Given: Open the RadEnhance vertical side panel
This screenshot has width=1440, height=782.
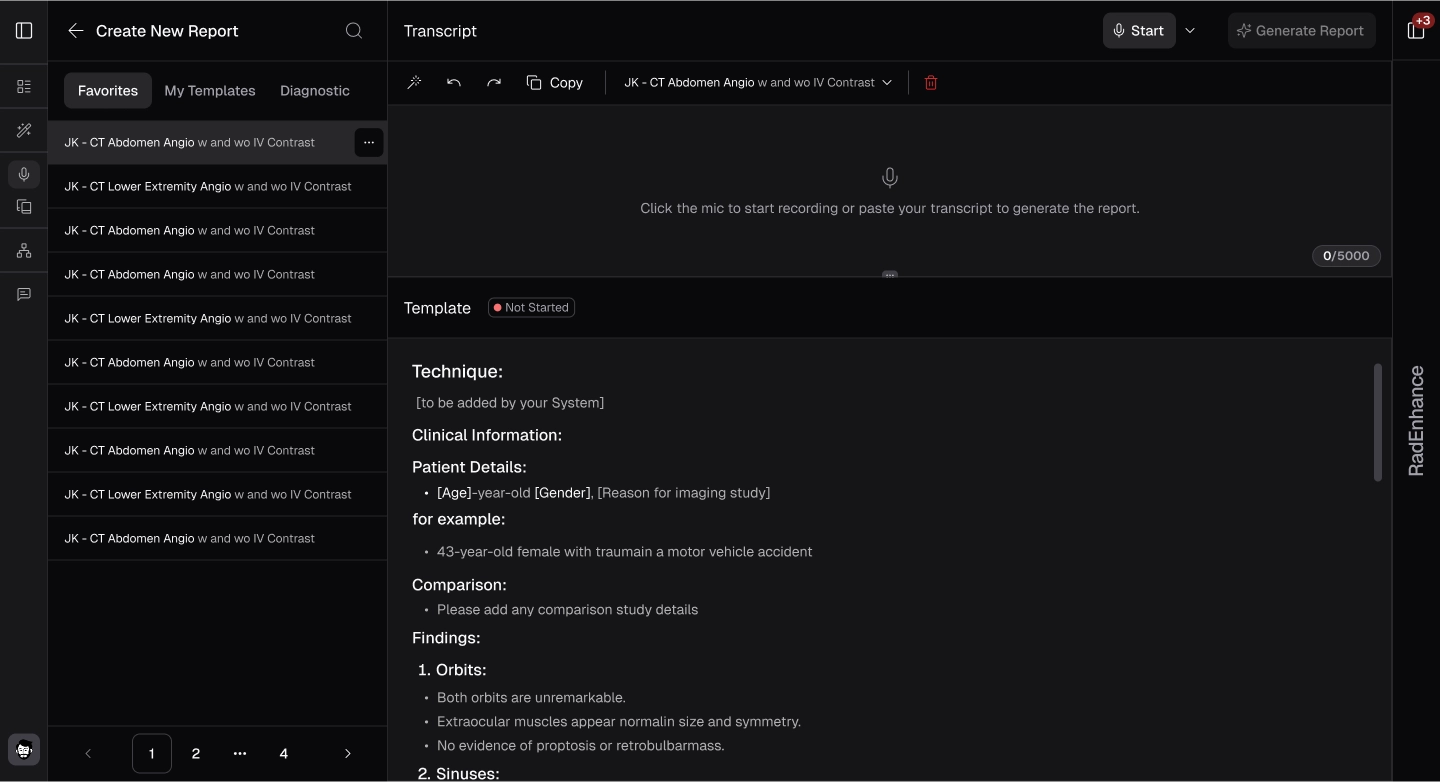Looking at the screenshot, I should pyautogui.click(x=1416, y=421).
